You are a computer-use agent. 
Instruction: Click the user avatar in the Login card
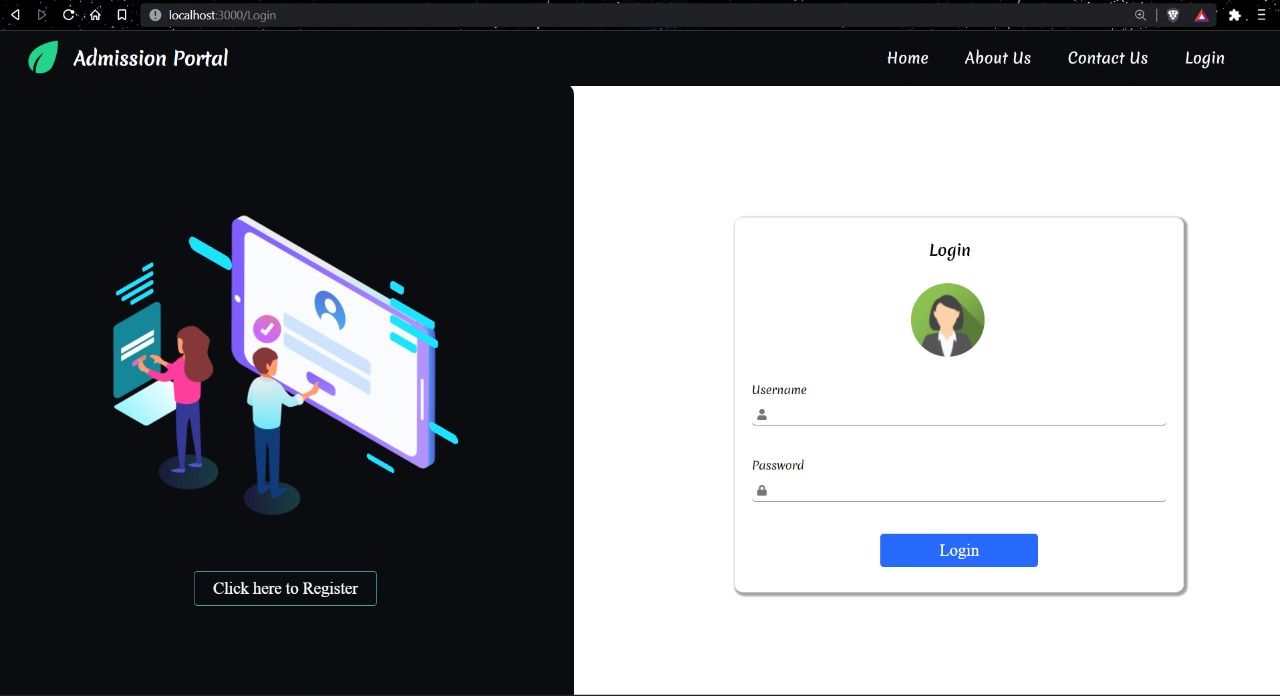coord(948,320)
